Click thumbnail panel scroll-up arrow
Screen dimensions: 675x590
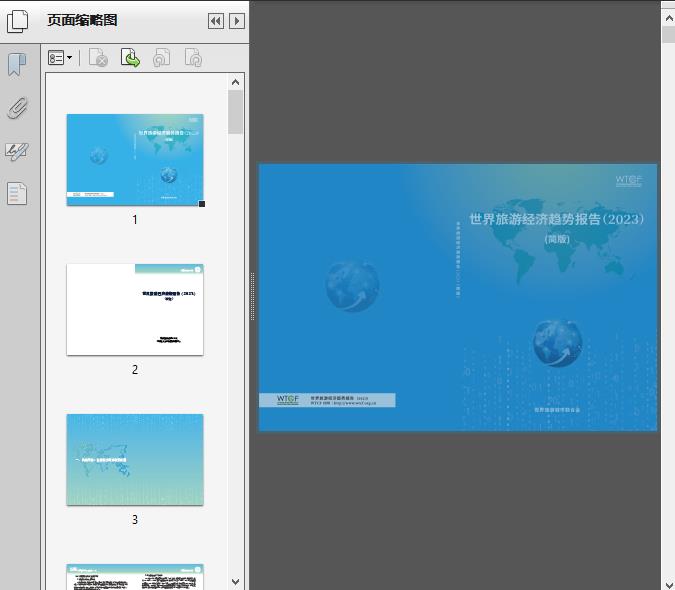pyautogui.click(x=235, y=82)
